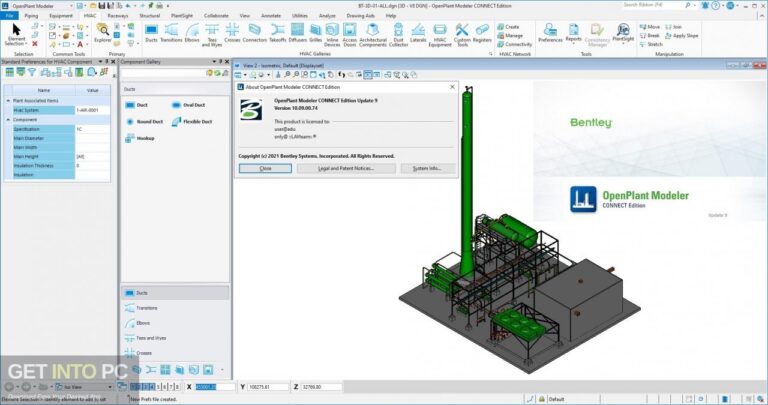The image size is (768, 405).
Task: Open the File menu
Action: click(9, 16)
